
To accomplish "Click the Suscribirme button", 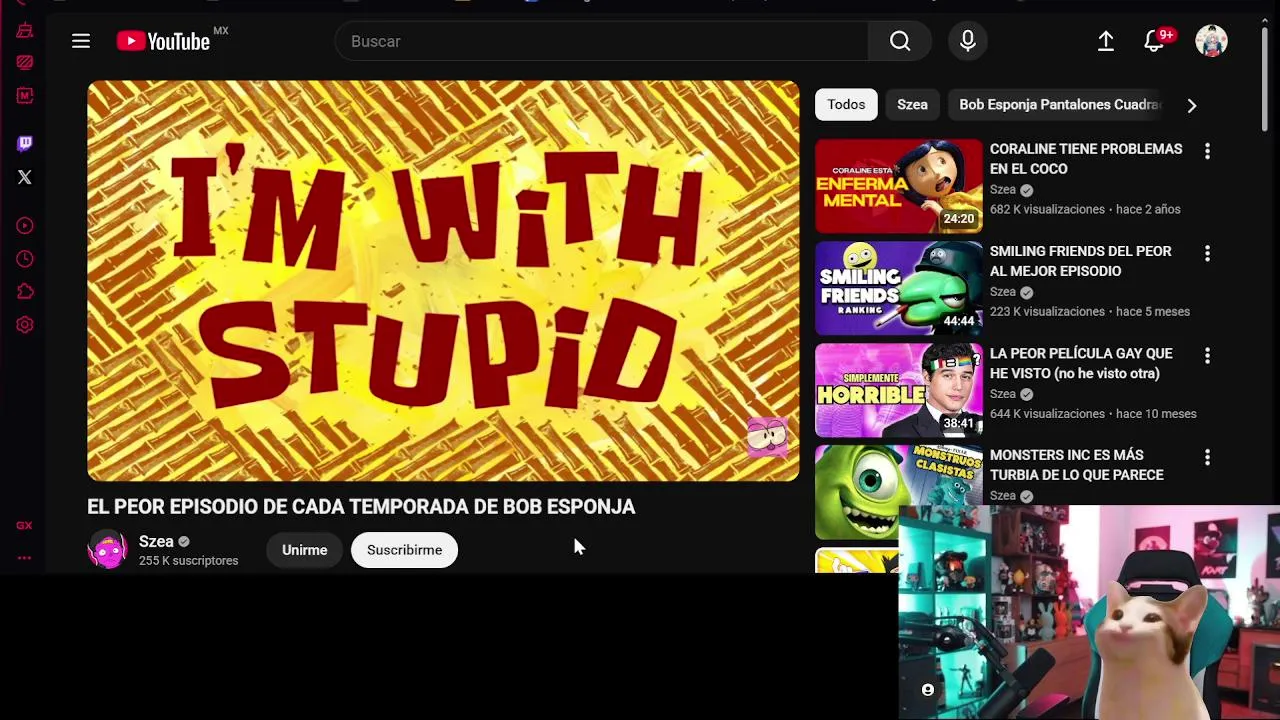I will 404,550.
